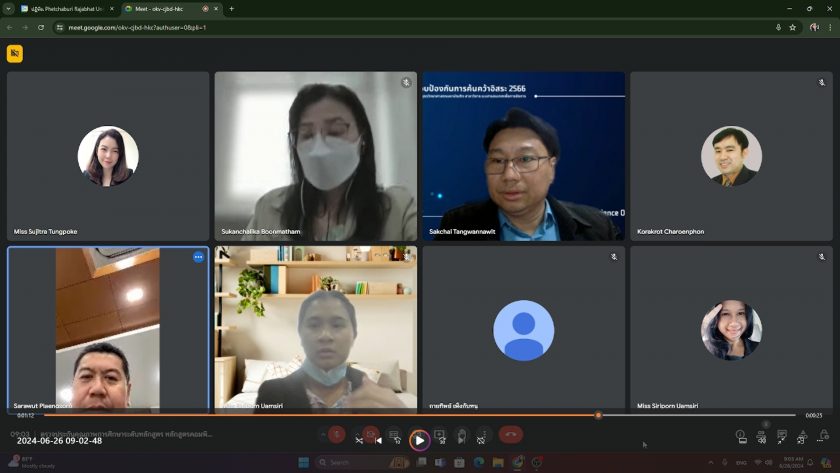Click the Chrome three-dot menu

pos(831,27)
